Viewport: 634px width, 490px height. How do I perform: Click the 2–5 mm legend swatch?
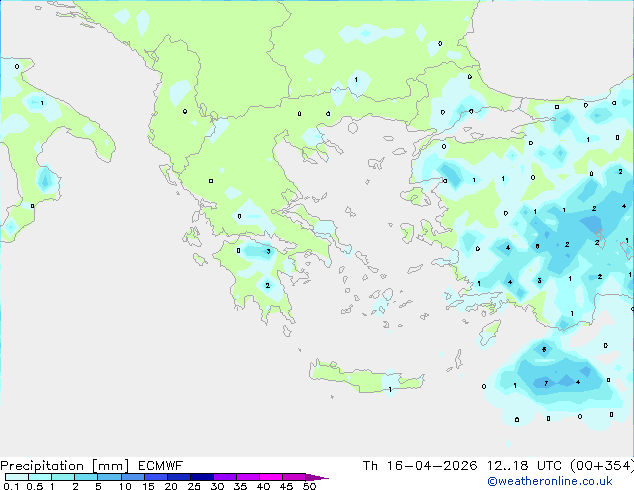(86, 477)
